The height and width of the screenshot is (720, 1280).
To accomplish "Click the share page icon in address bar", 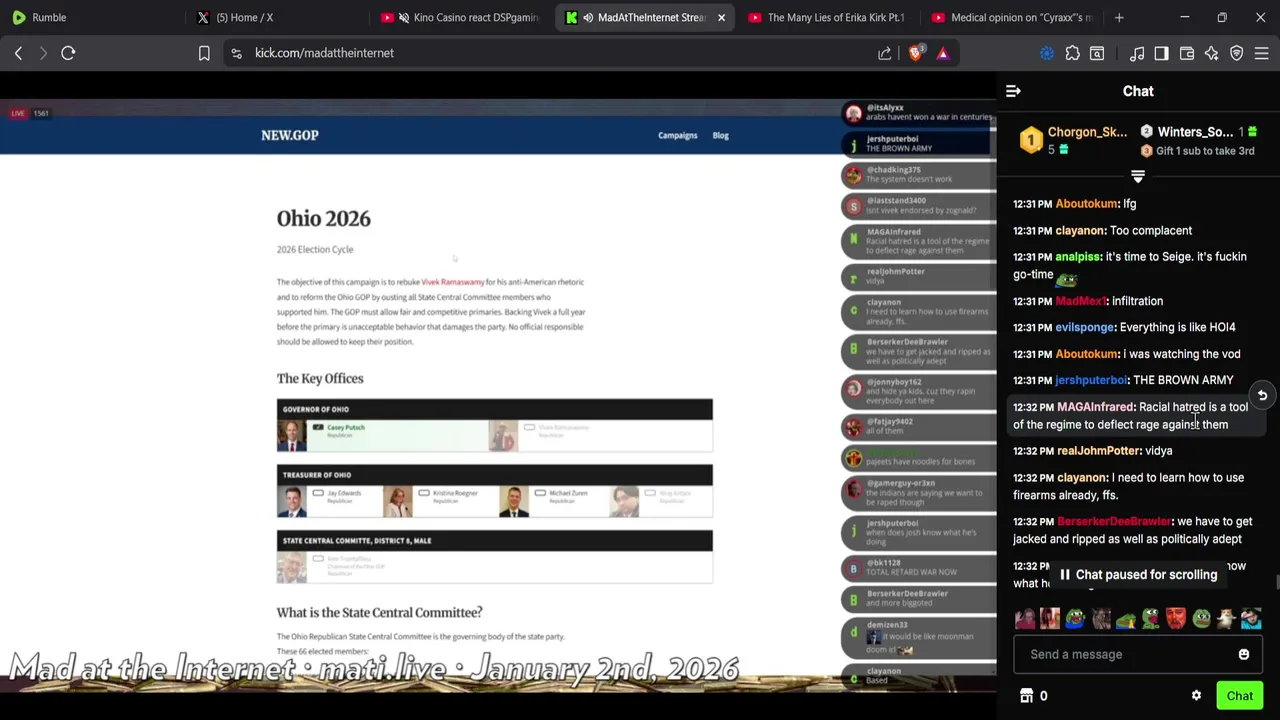I will 885,53.
